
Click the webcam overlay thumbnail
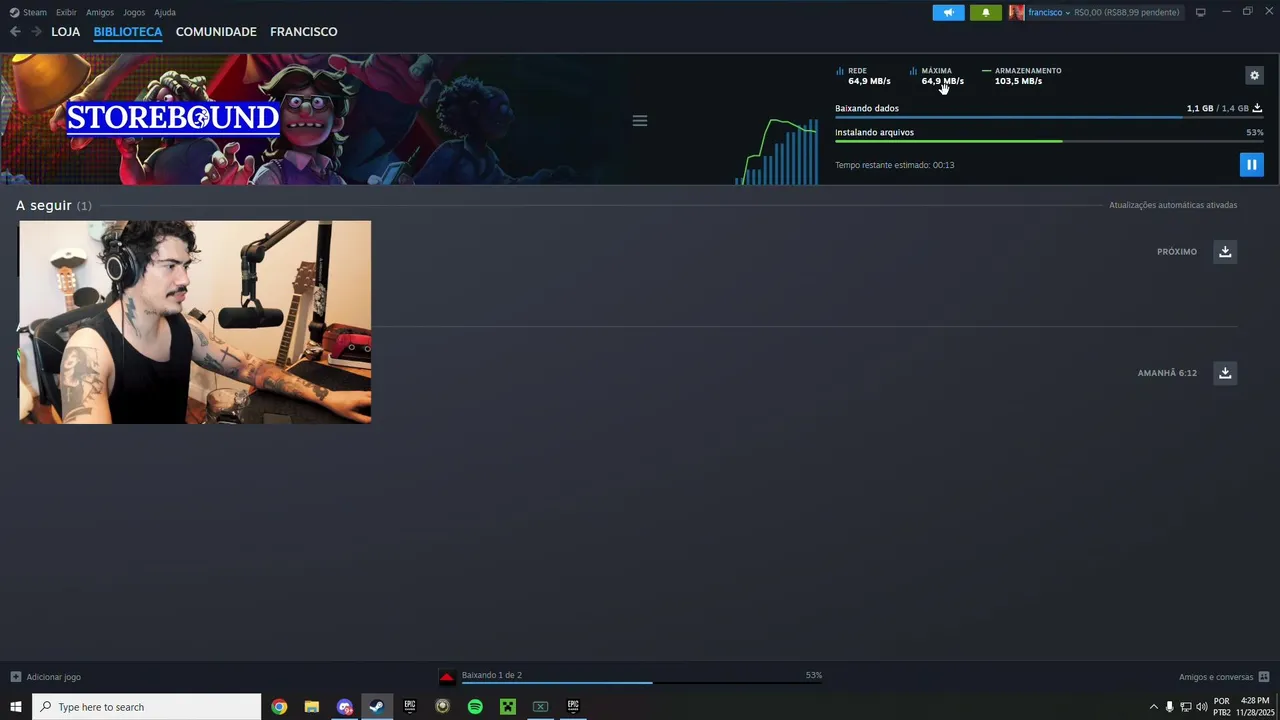point(195,322)
